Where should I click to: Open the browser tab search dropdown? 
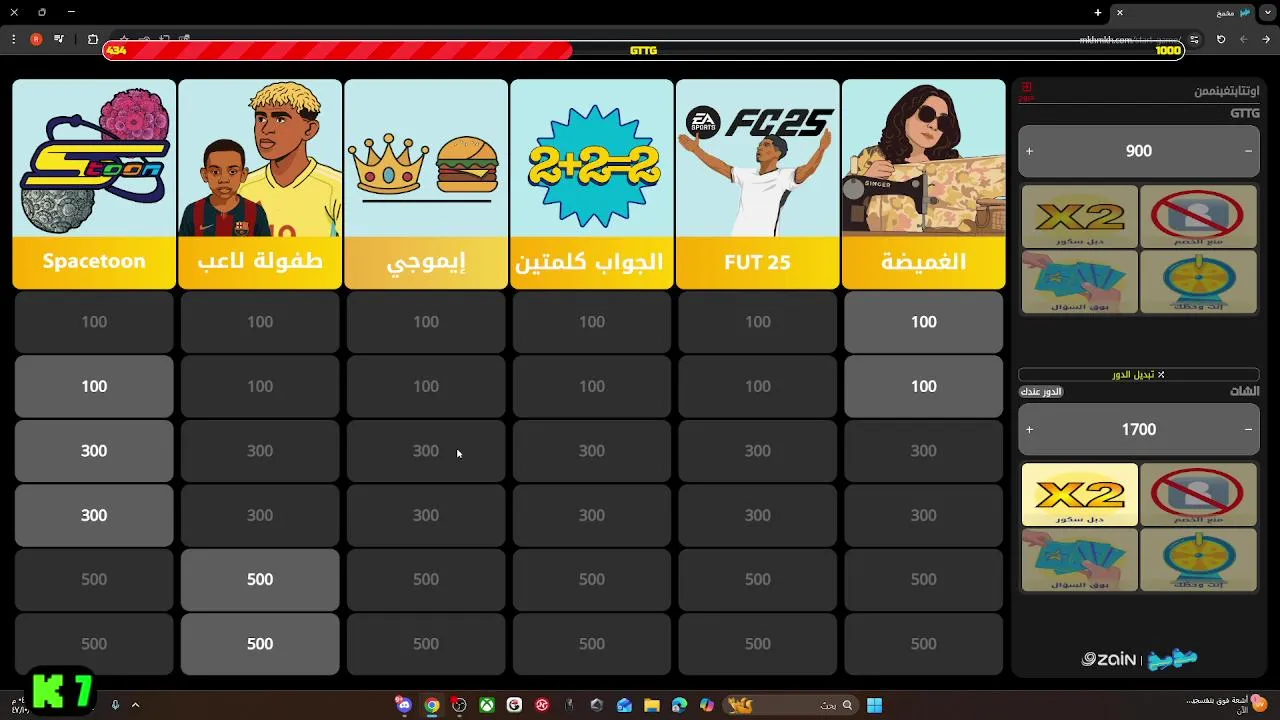[x=1267, y=12]
